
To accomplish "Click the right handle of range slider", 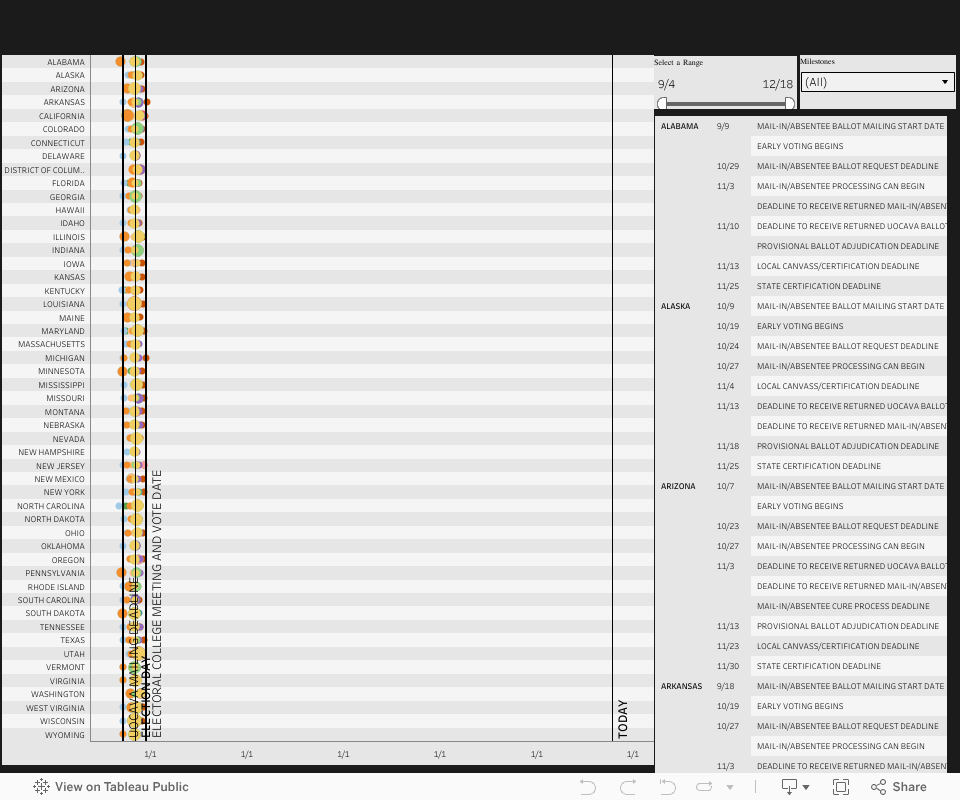I will (790, 103).
